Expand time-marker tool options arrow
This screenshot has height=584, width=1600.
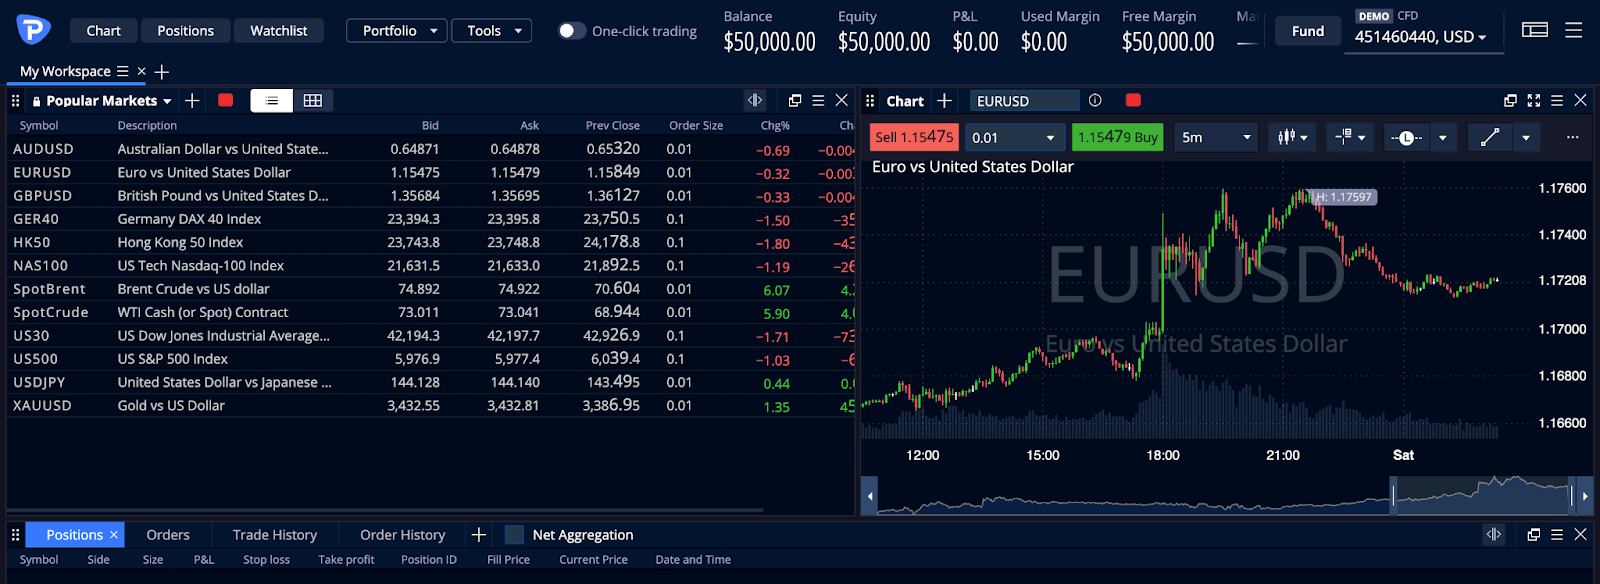(1442, 137)
